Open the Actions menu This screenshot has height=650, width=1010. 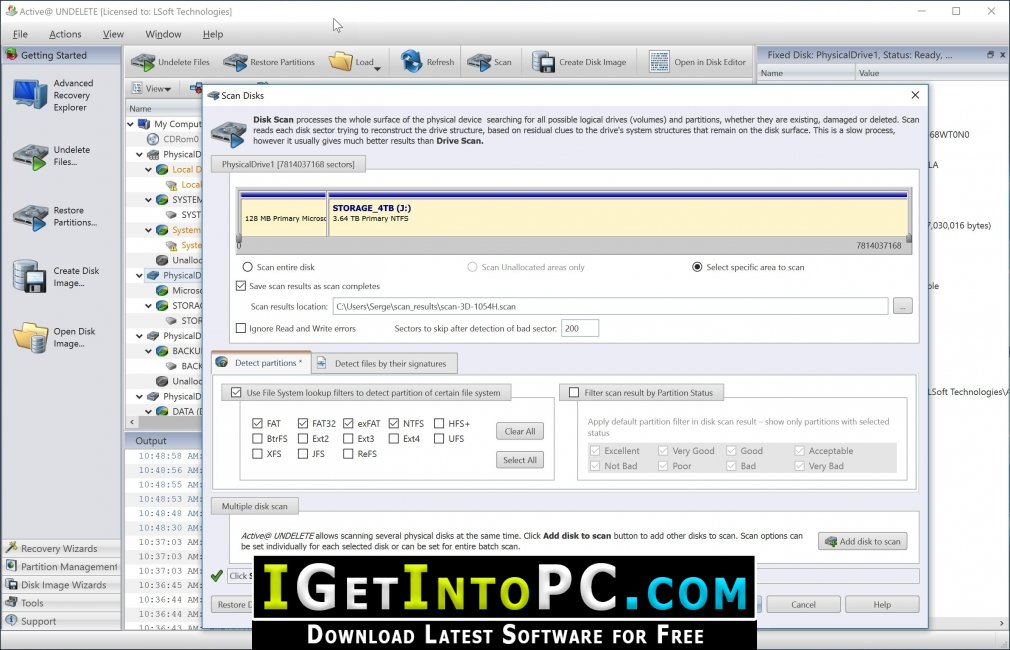point(65,34)
